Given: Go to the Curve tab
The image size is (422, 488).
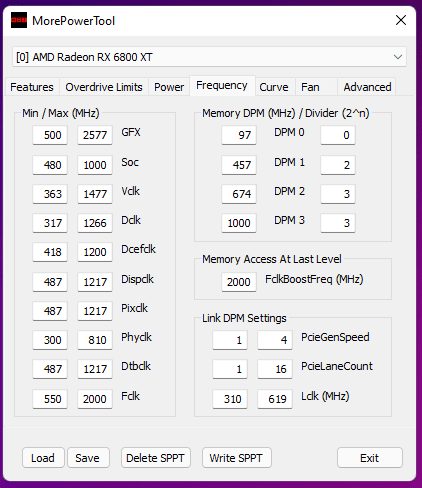Looking at the screenshot, I should [274, 87].
